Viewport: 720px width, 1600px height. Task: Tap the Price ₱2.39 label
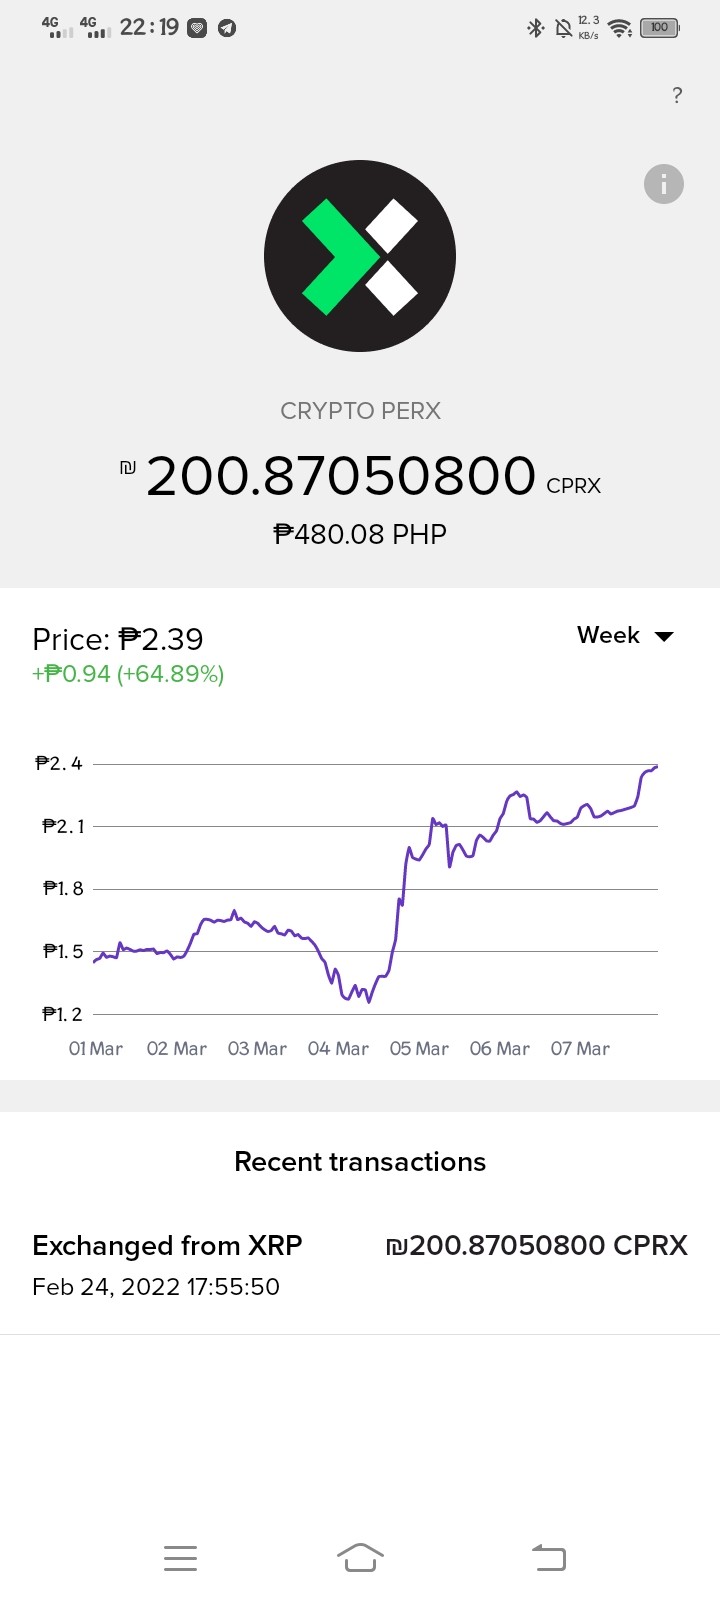[118, 639]
